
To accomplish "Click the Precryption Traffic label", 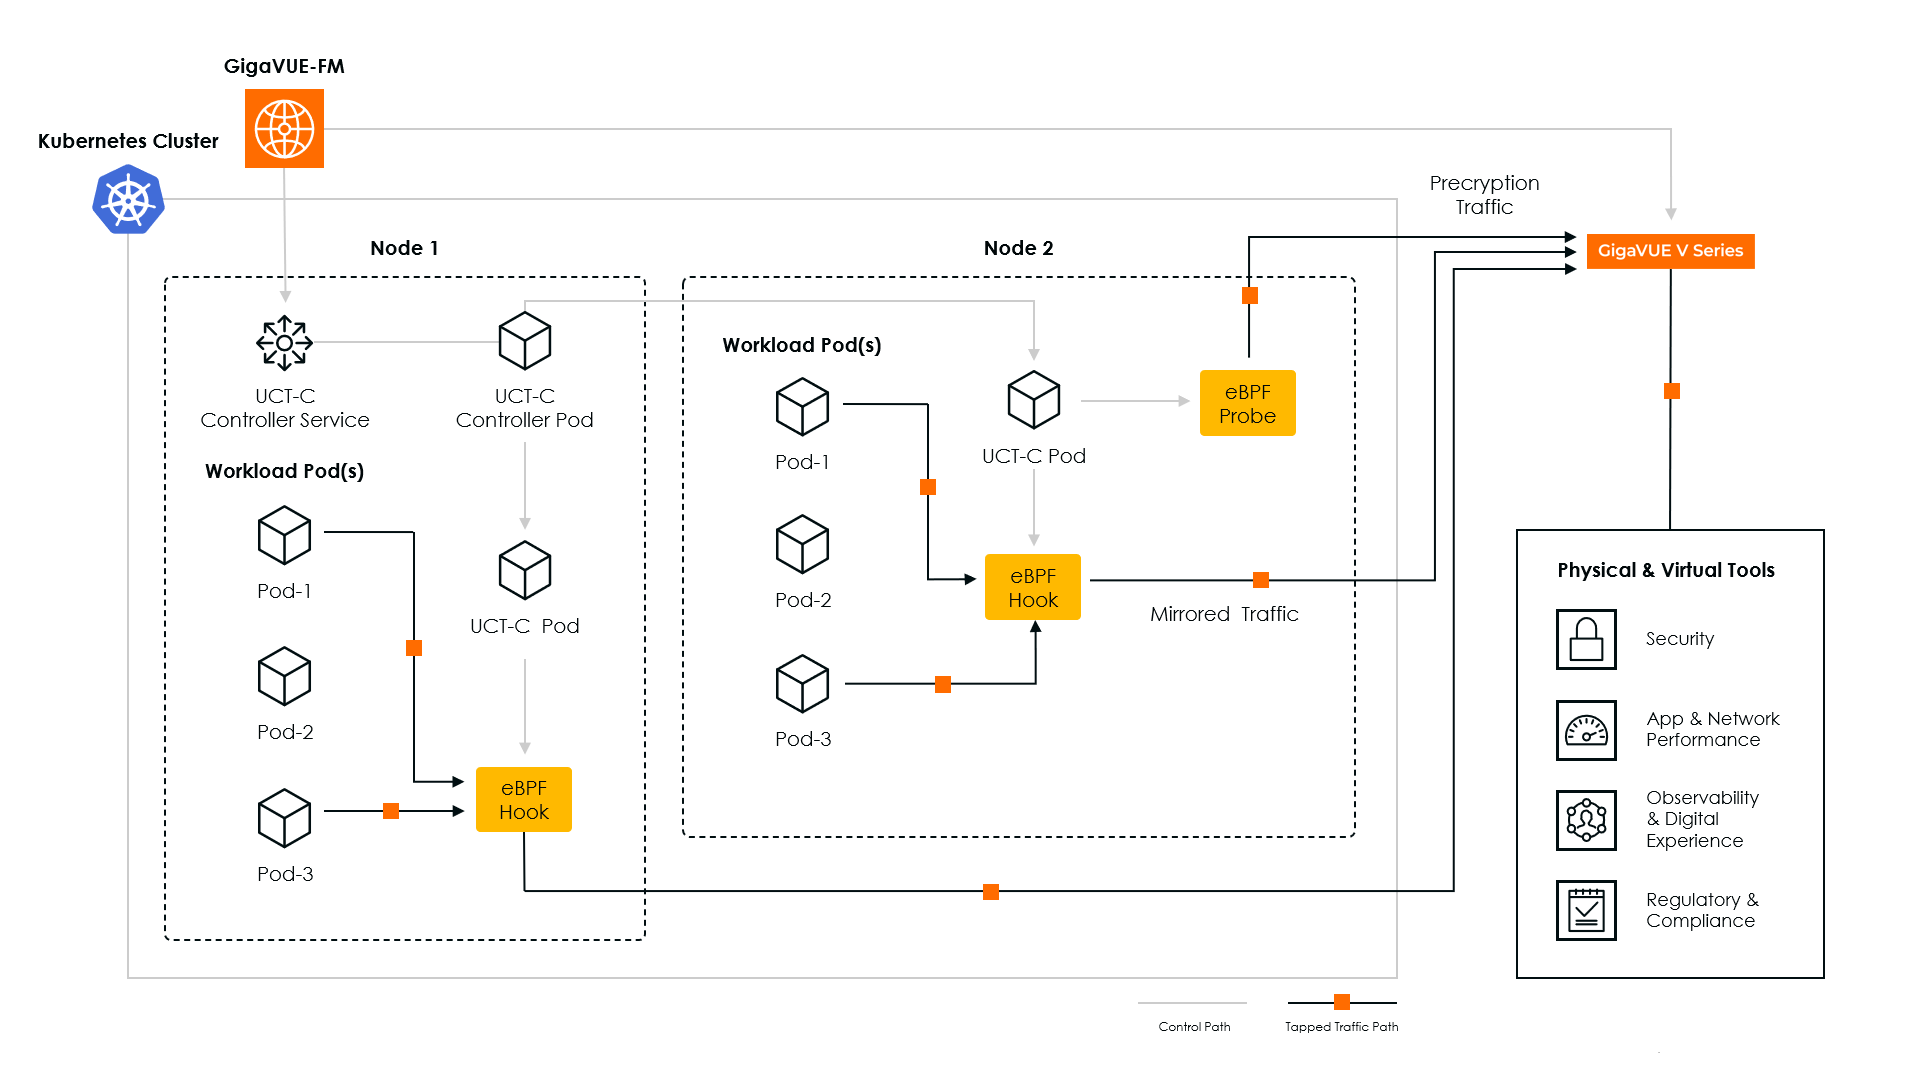I will coord(1484,195).
